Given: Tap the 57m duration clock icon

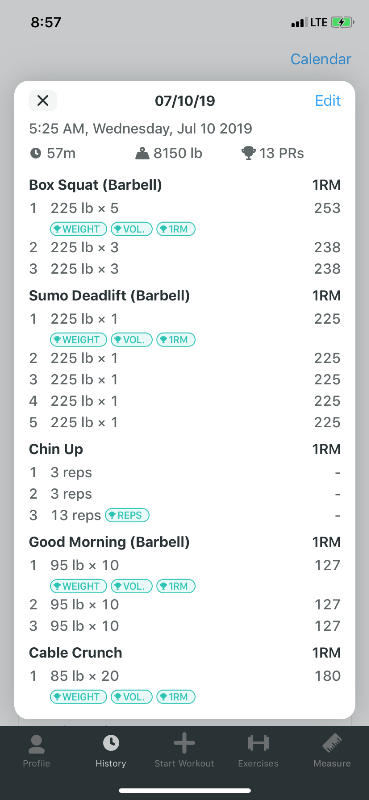Looking at the screenshot, I should point(35,153).
